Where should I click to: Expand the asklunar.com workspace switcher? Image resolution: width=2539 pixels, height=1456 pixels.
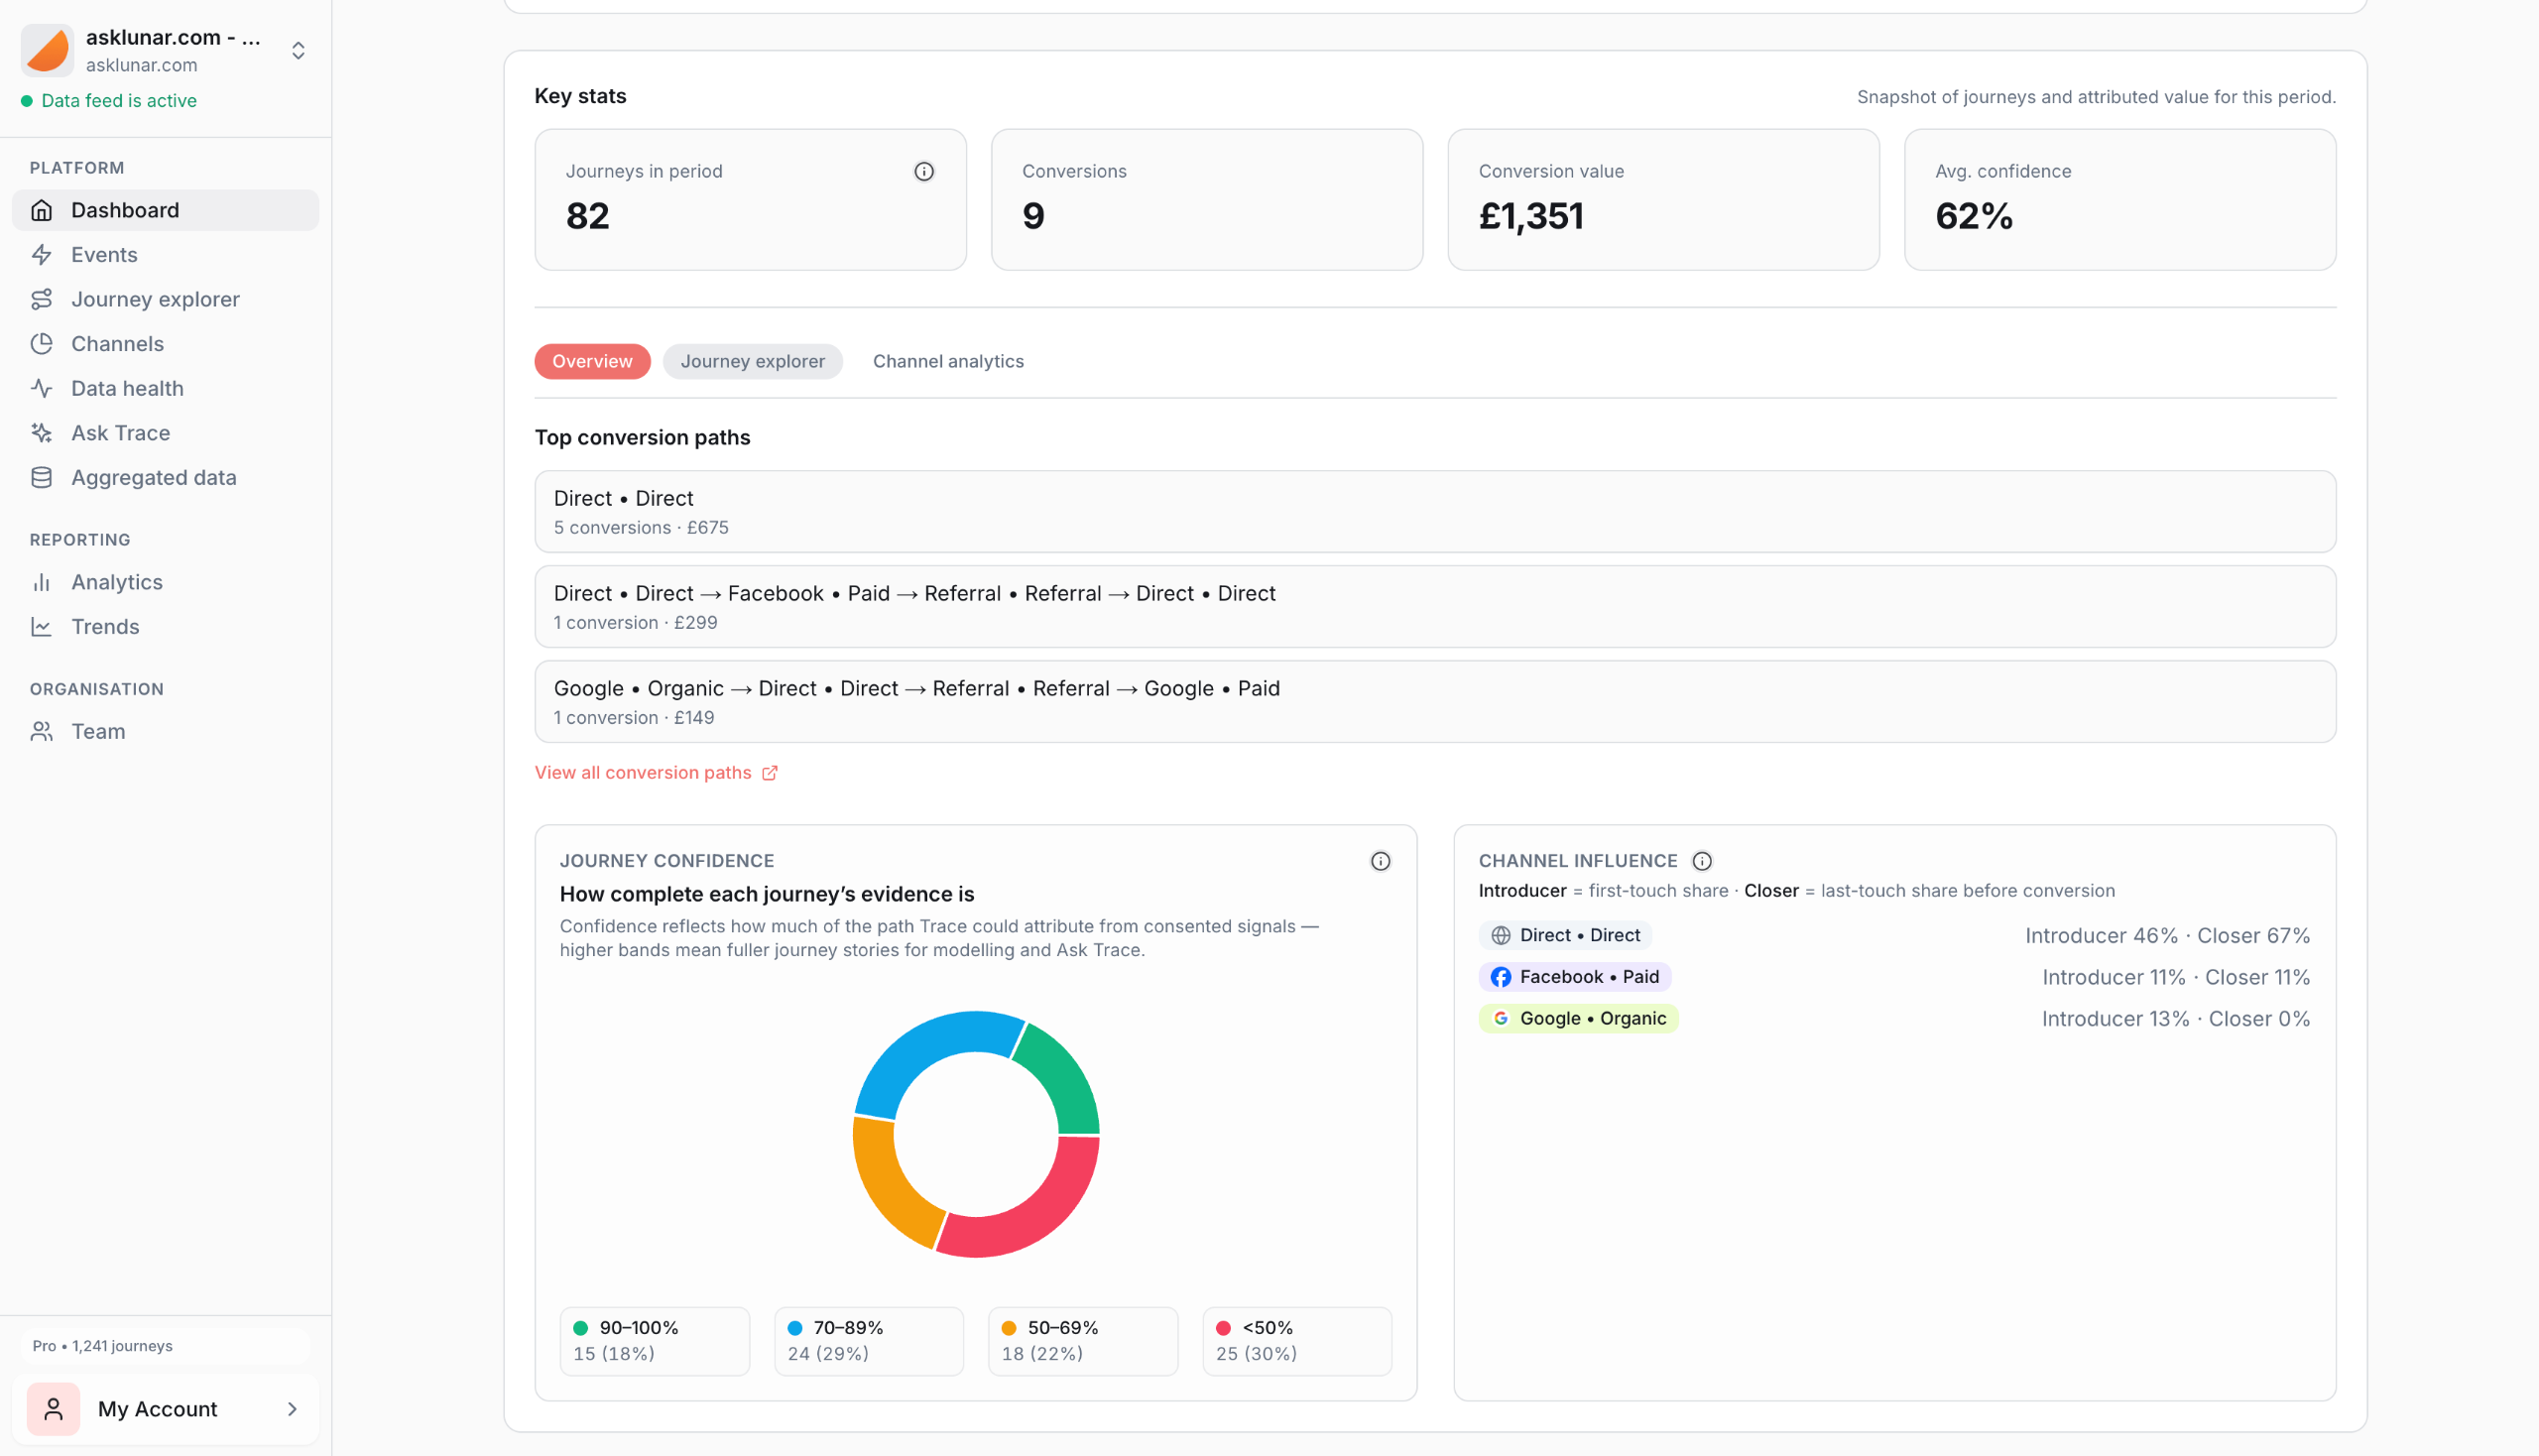[x=298, y=51]
